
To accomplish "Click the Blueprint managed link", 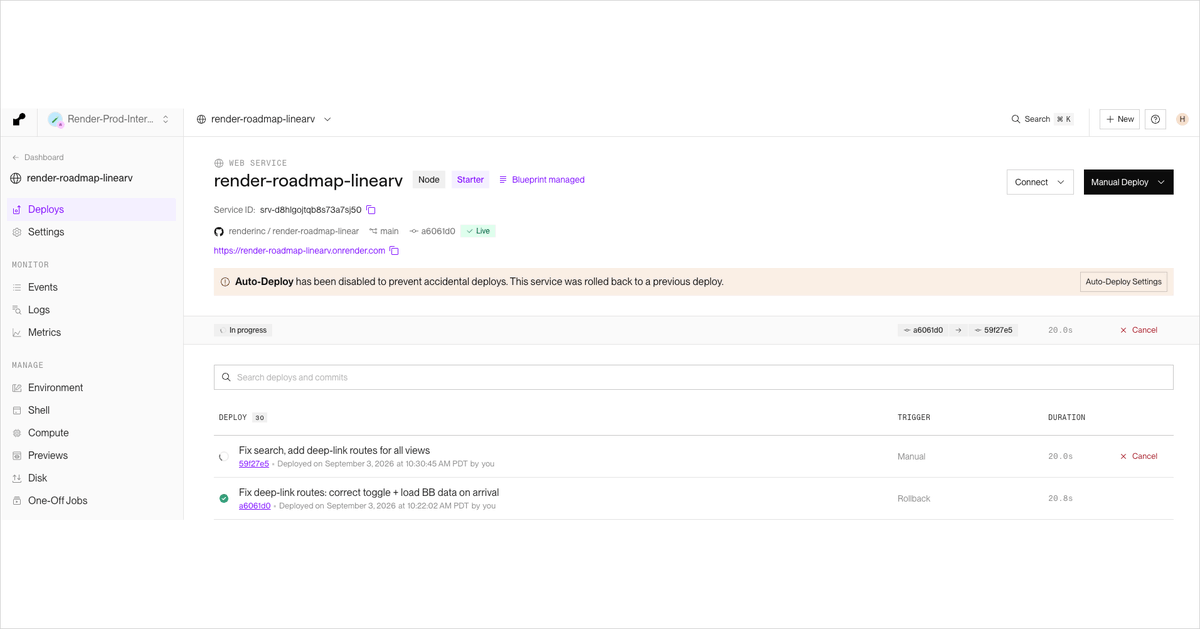I will tap(541, 180).
